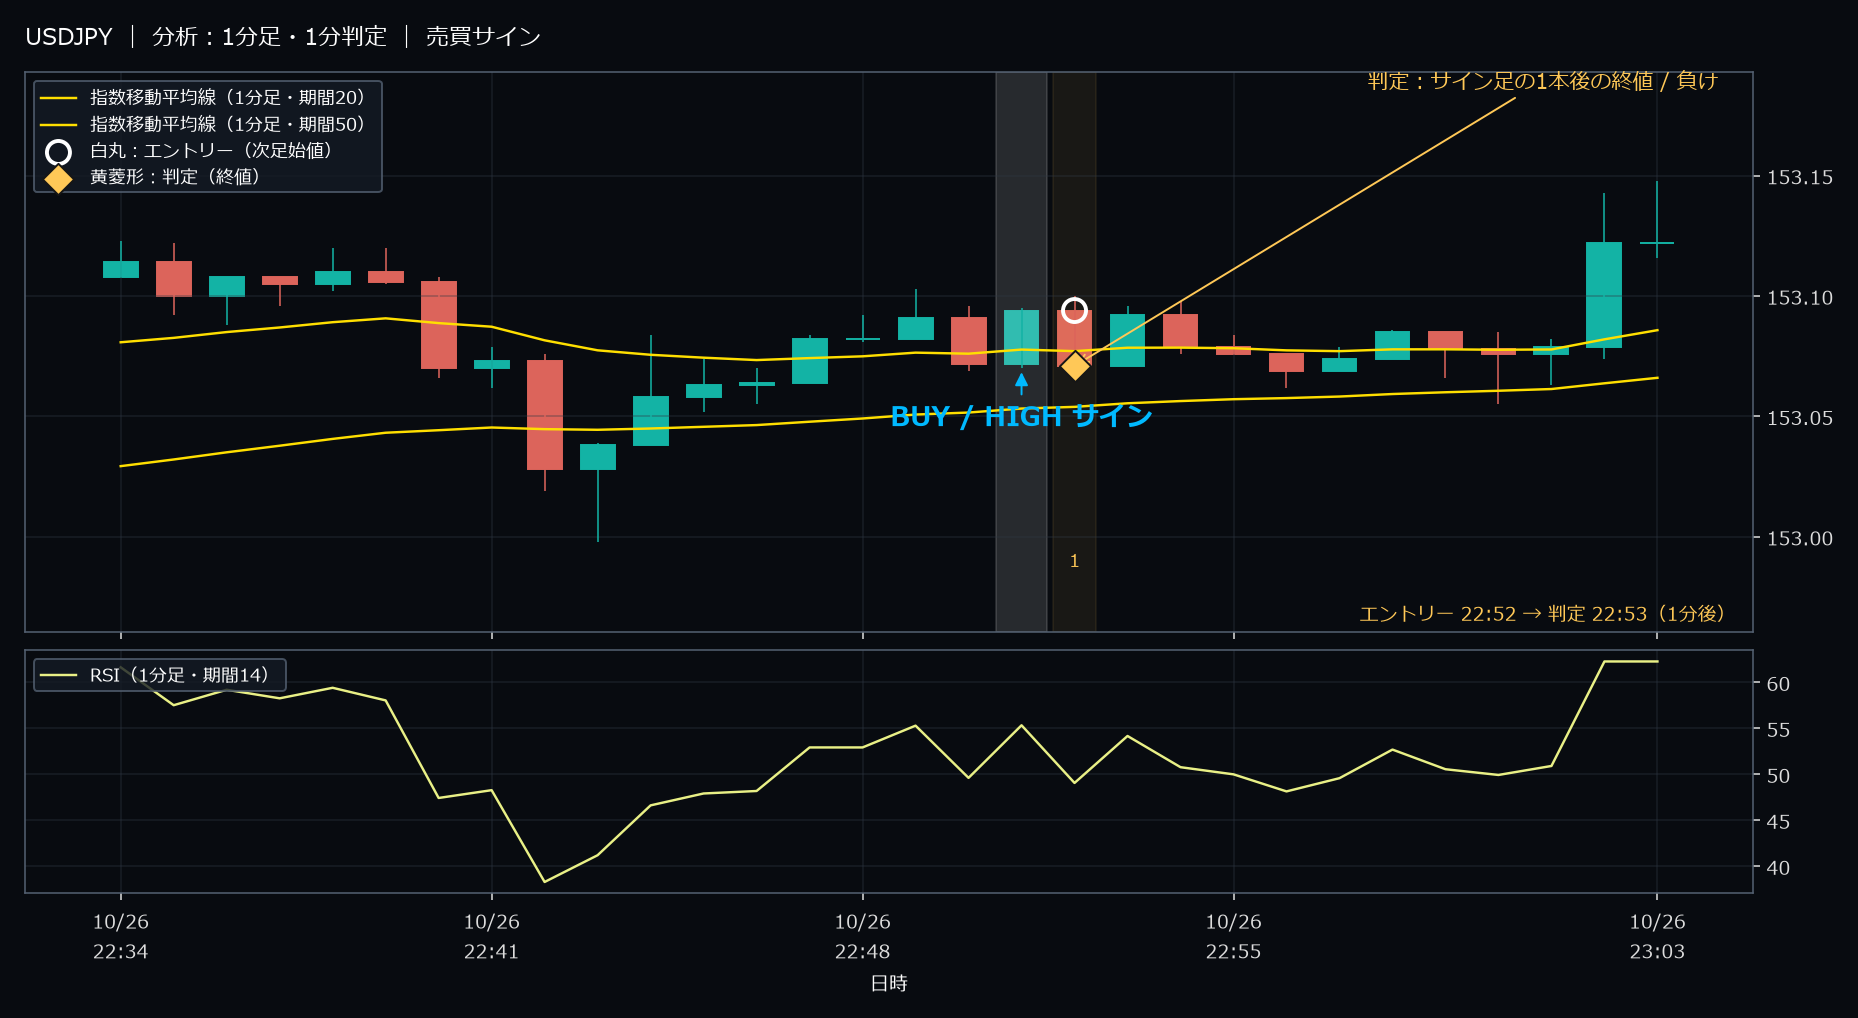
Task: Click the large green candle near 23:02
Action: click(x=1604, y=295)
